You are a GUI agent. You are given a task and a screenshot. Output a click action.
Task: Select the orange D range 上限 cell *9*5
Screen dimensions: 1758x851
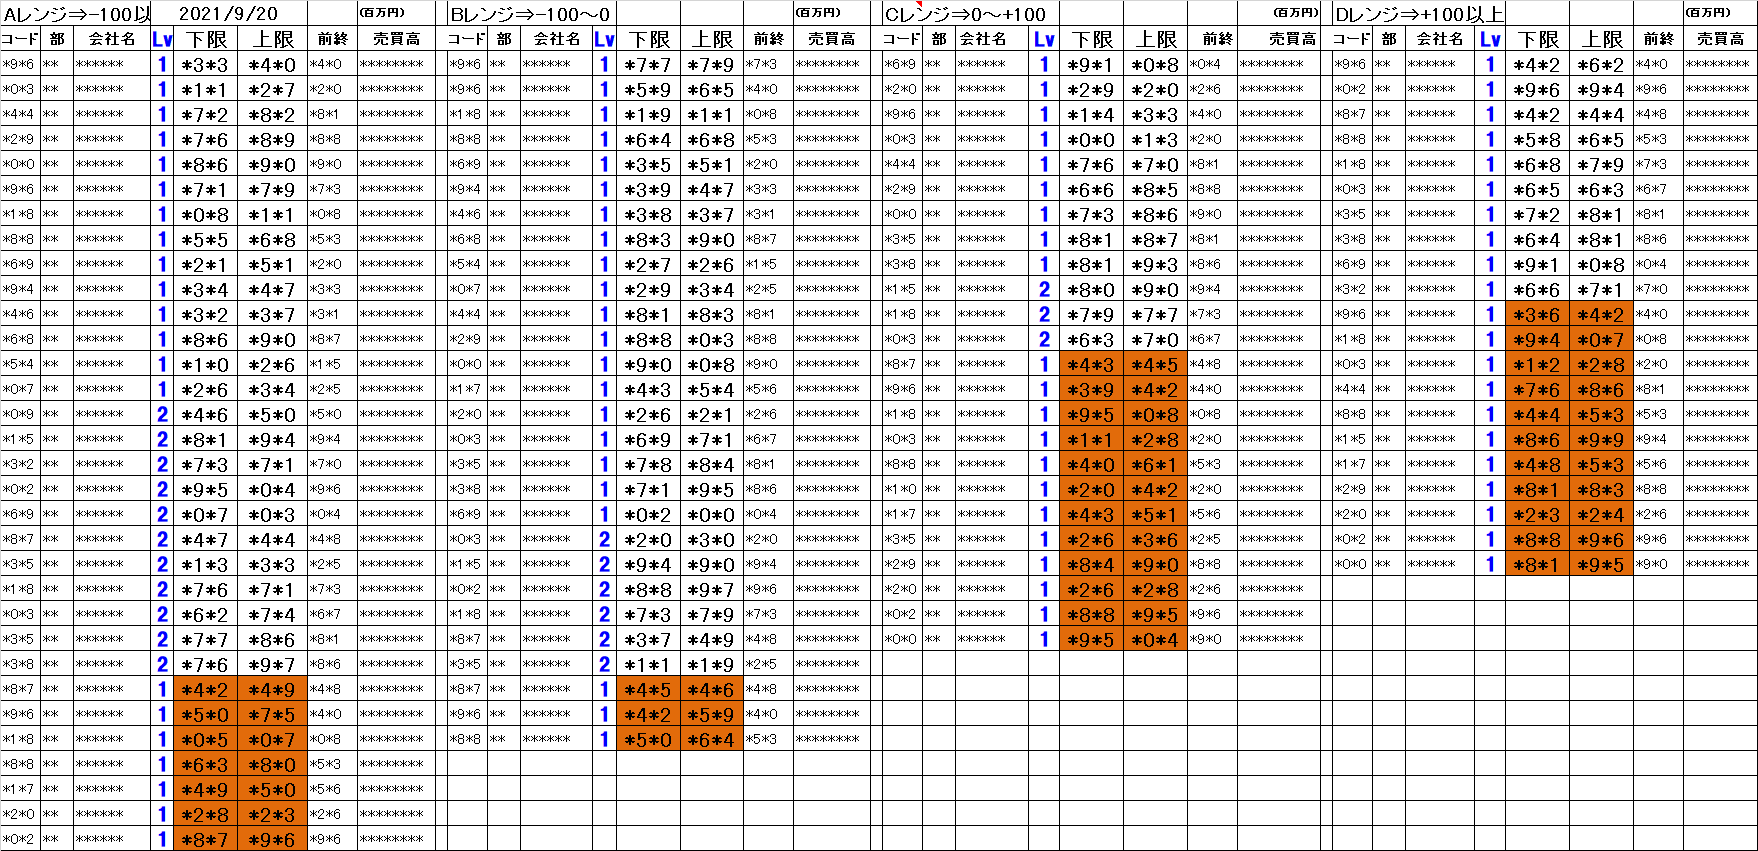pyautogui.click(x=1601, y=564)
